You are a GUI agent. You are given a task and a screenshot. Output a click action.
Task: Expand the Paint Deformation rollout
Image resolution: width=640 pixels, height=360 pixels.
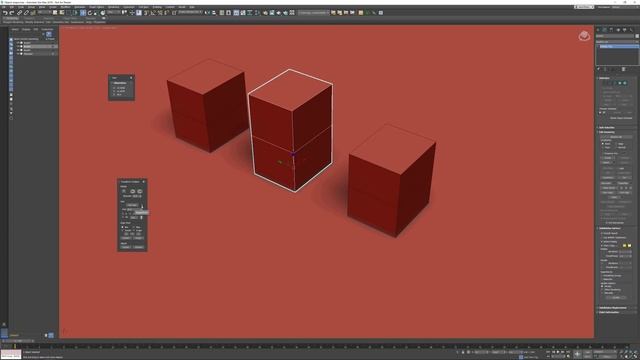[x=617, y=313]
